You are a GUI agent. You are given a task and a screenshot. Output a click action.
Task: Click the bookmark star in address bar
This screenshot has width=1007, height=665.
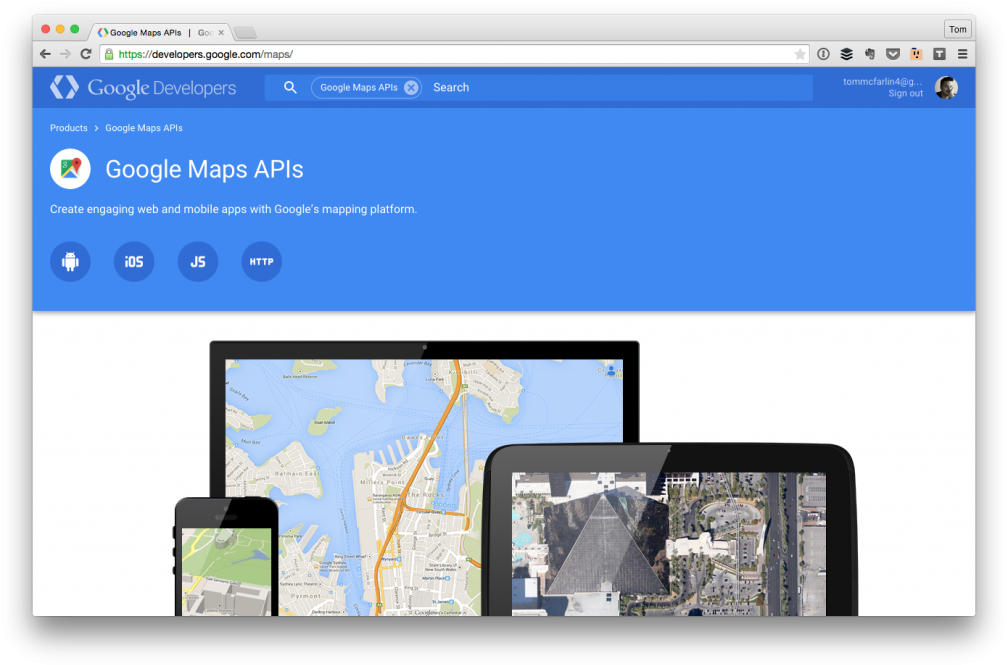[x=800, y=54]
